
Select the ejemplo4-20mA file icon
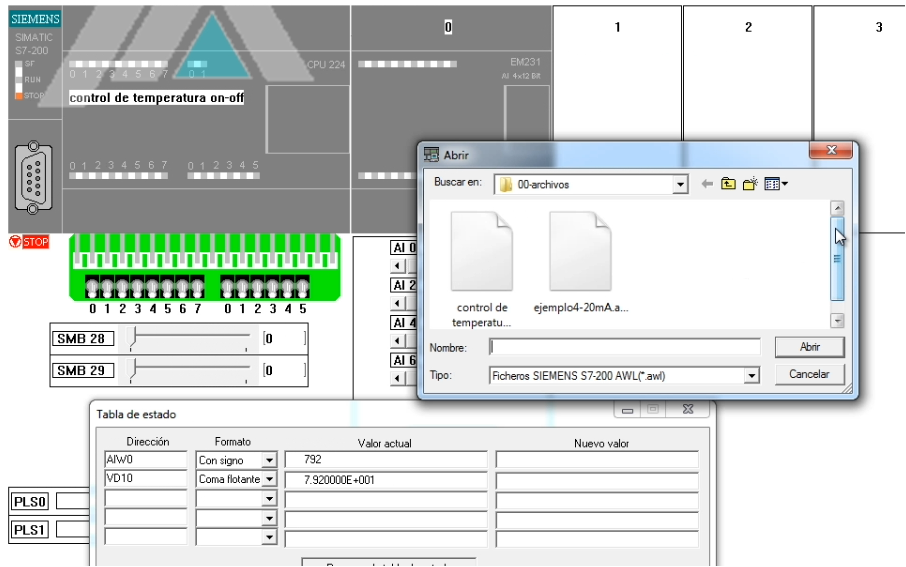tap(580, 251)
